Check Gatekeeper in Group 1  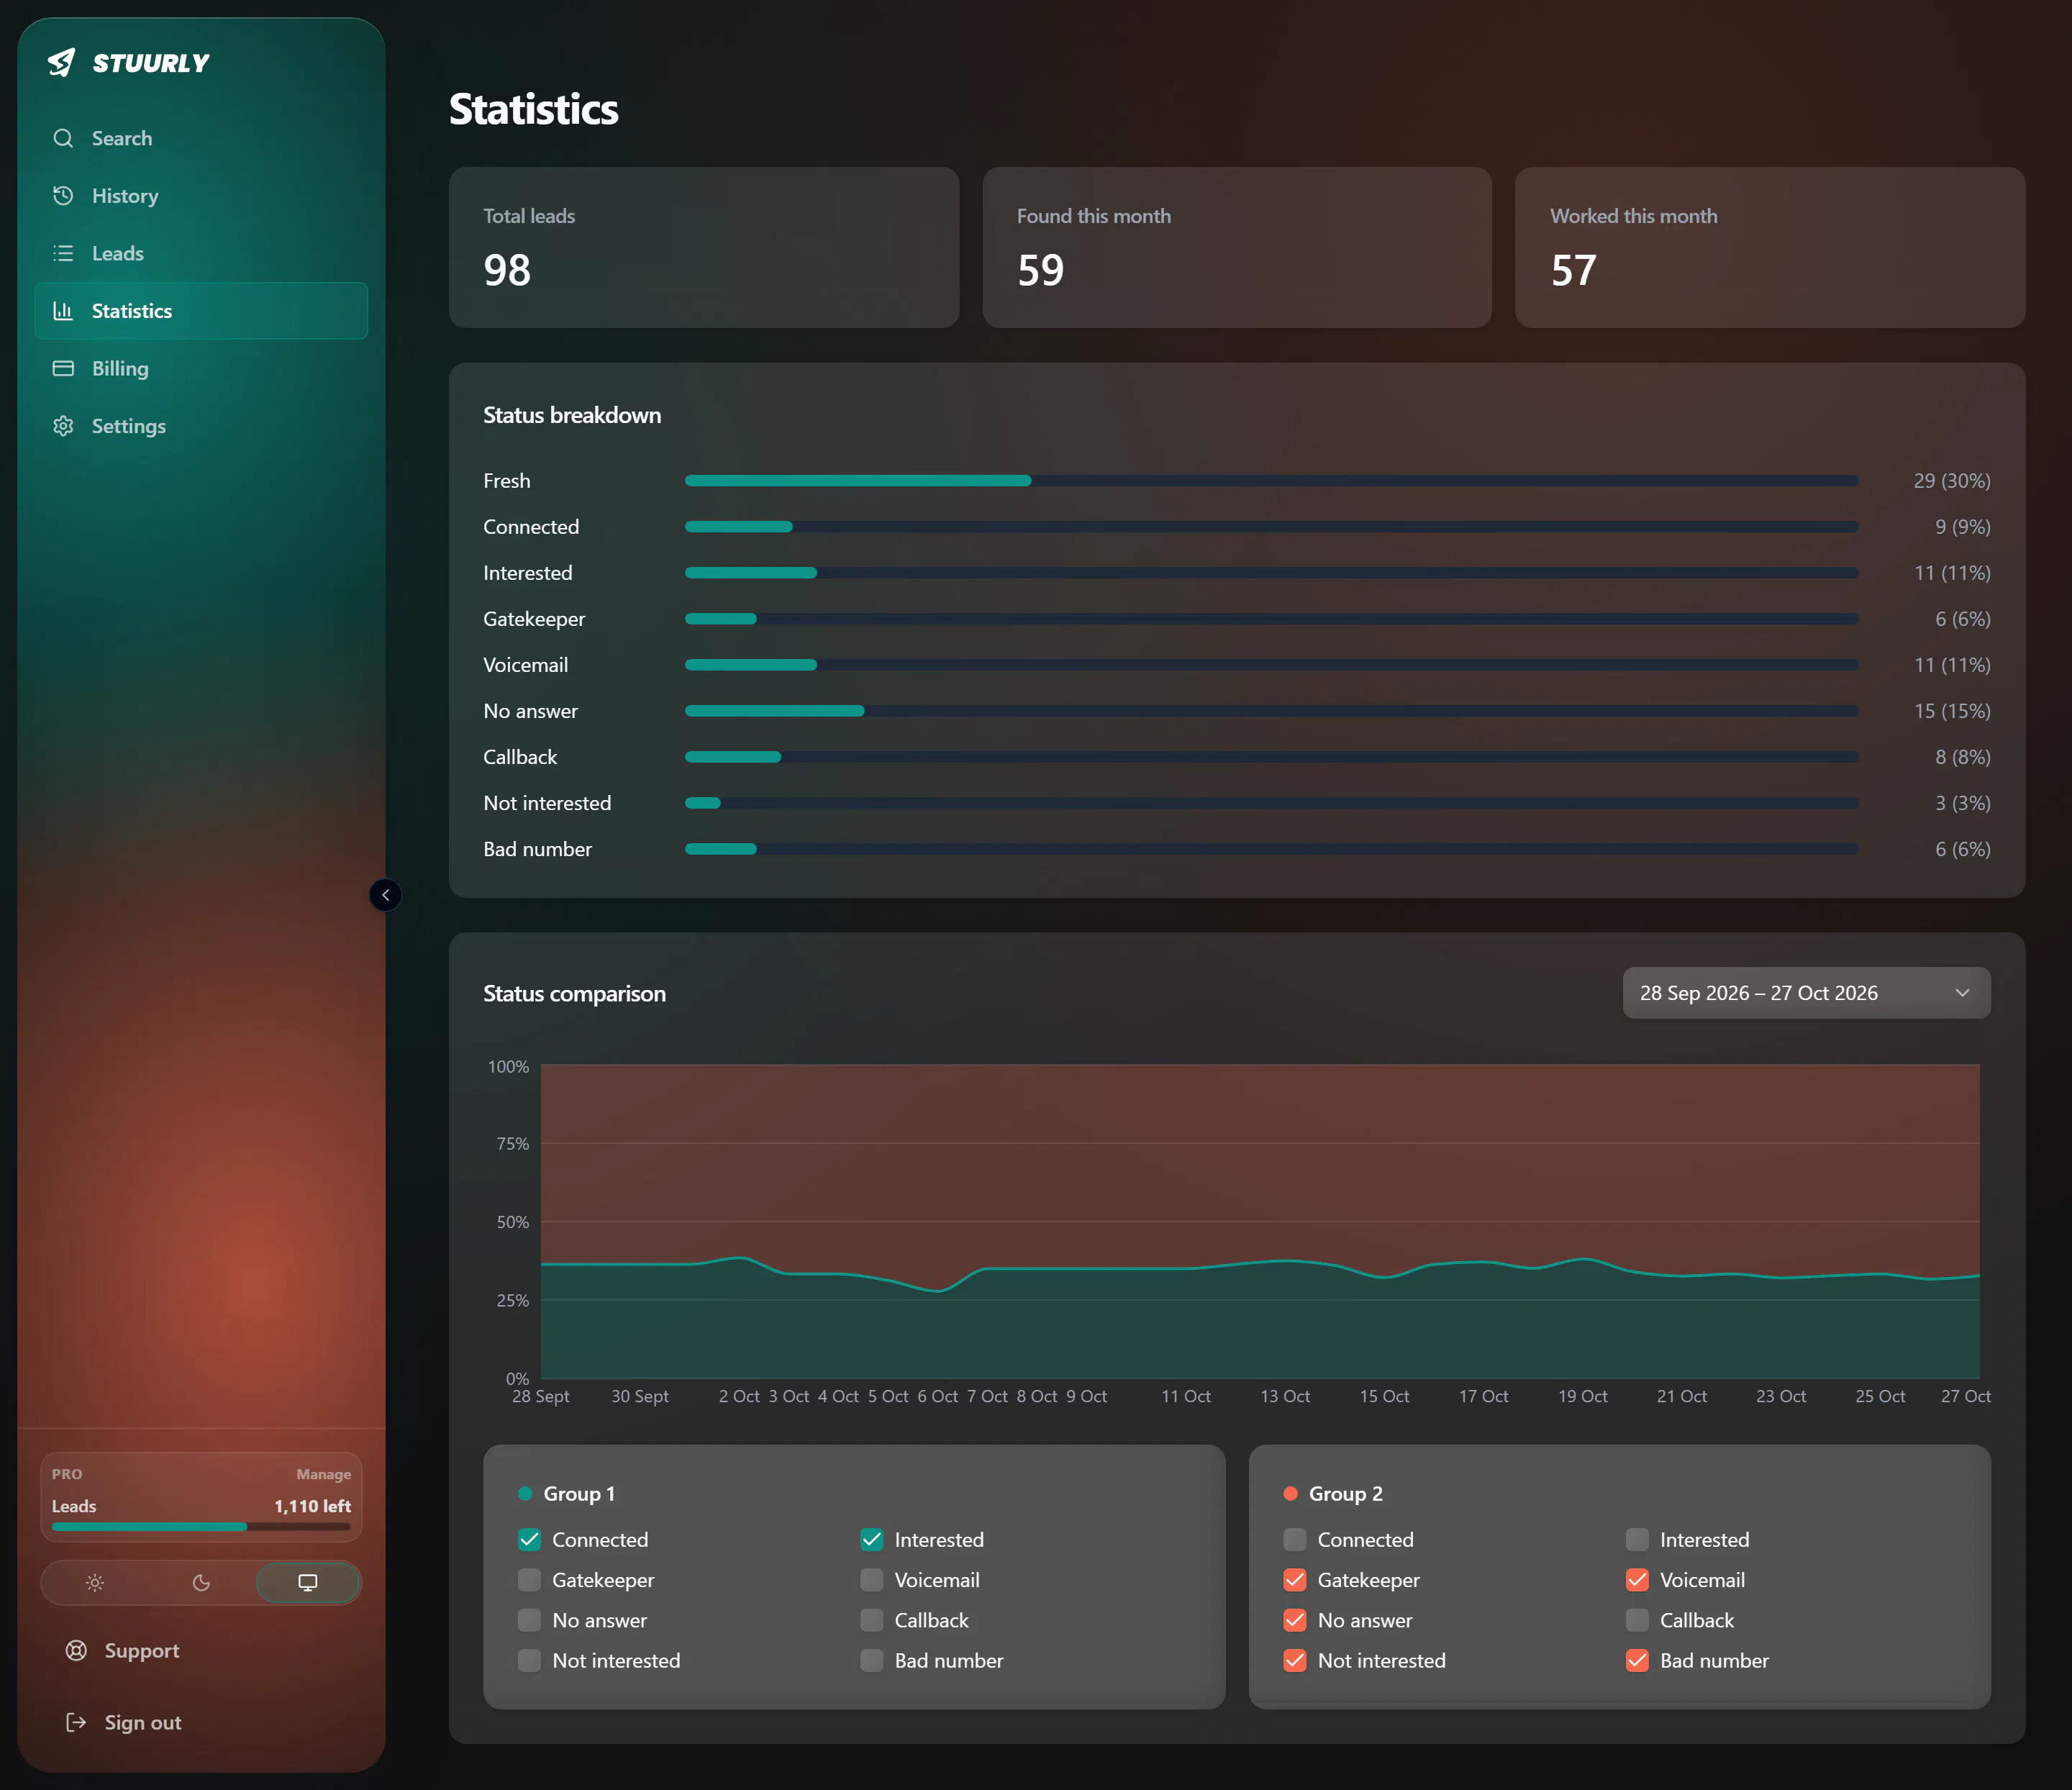[529, 1580]
